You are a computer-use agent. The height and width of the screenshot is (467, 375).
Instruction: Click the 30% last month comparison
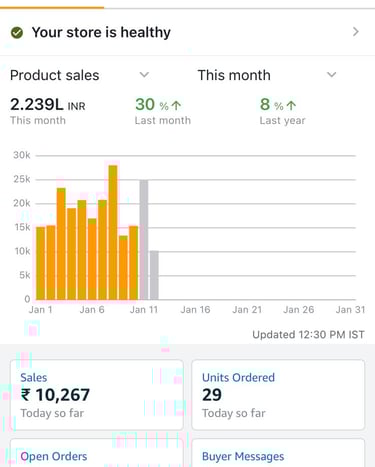click(x=158, y=105)
